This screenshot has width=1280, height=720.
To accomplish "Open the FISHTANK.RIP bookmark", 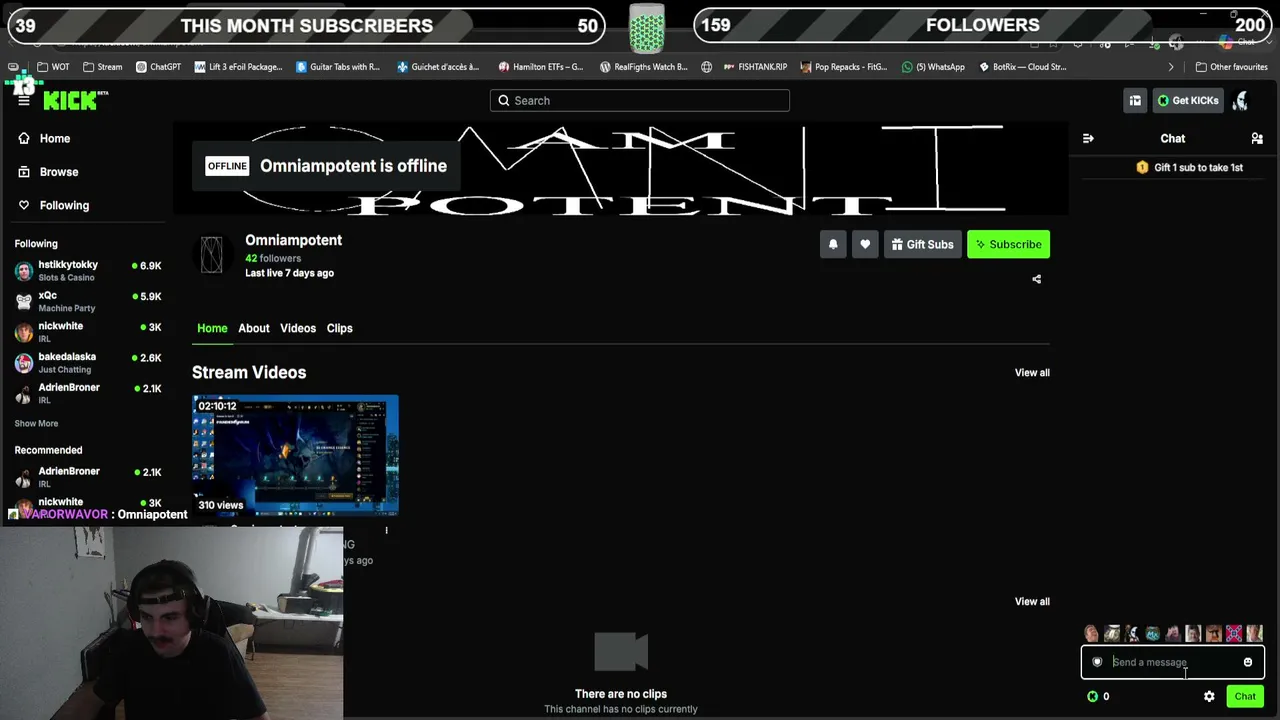I will (x=755, y=67).
